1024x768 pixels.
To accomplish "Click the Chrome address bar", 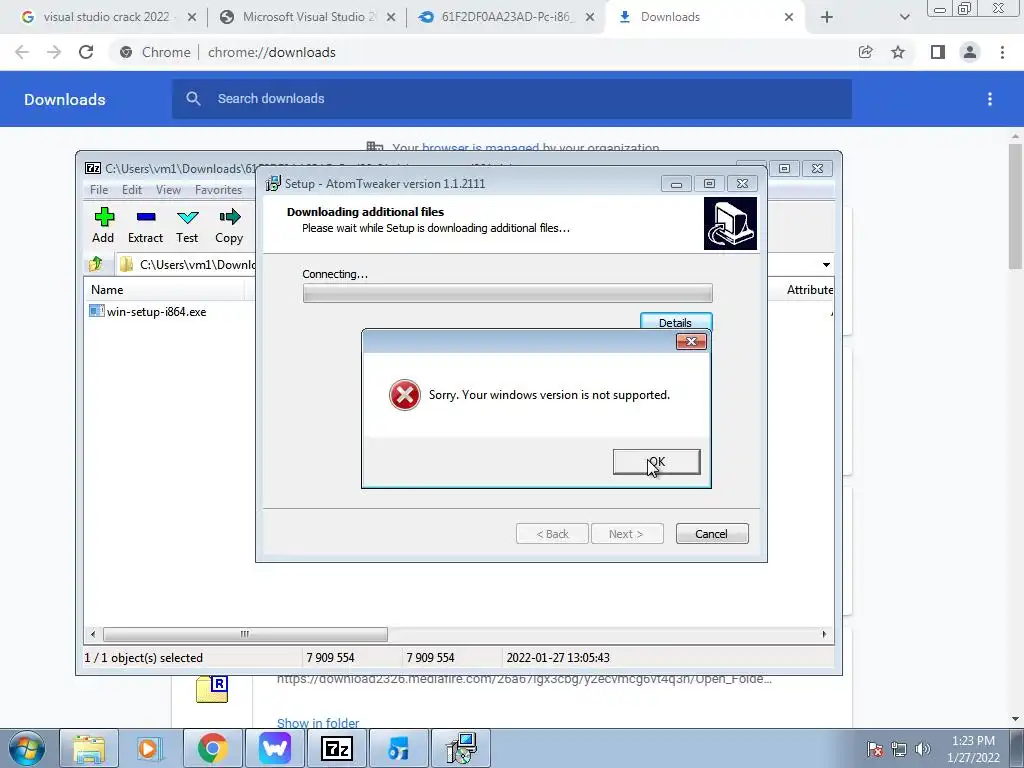I will pos(483,52).
